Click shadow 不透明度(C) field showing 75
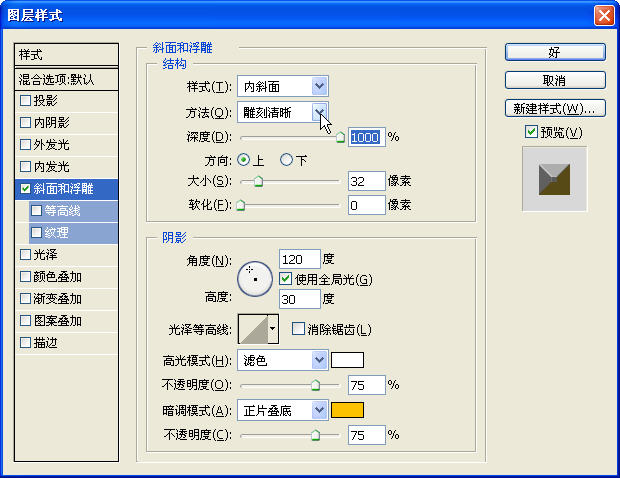Image resolution: width=620 pixels, height=478 pixels. [367, 435]
